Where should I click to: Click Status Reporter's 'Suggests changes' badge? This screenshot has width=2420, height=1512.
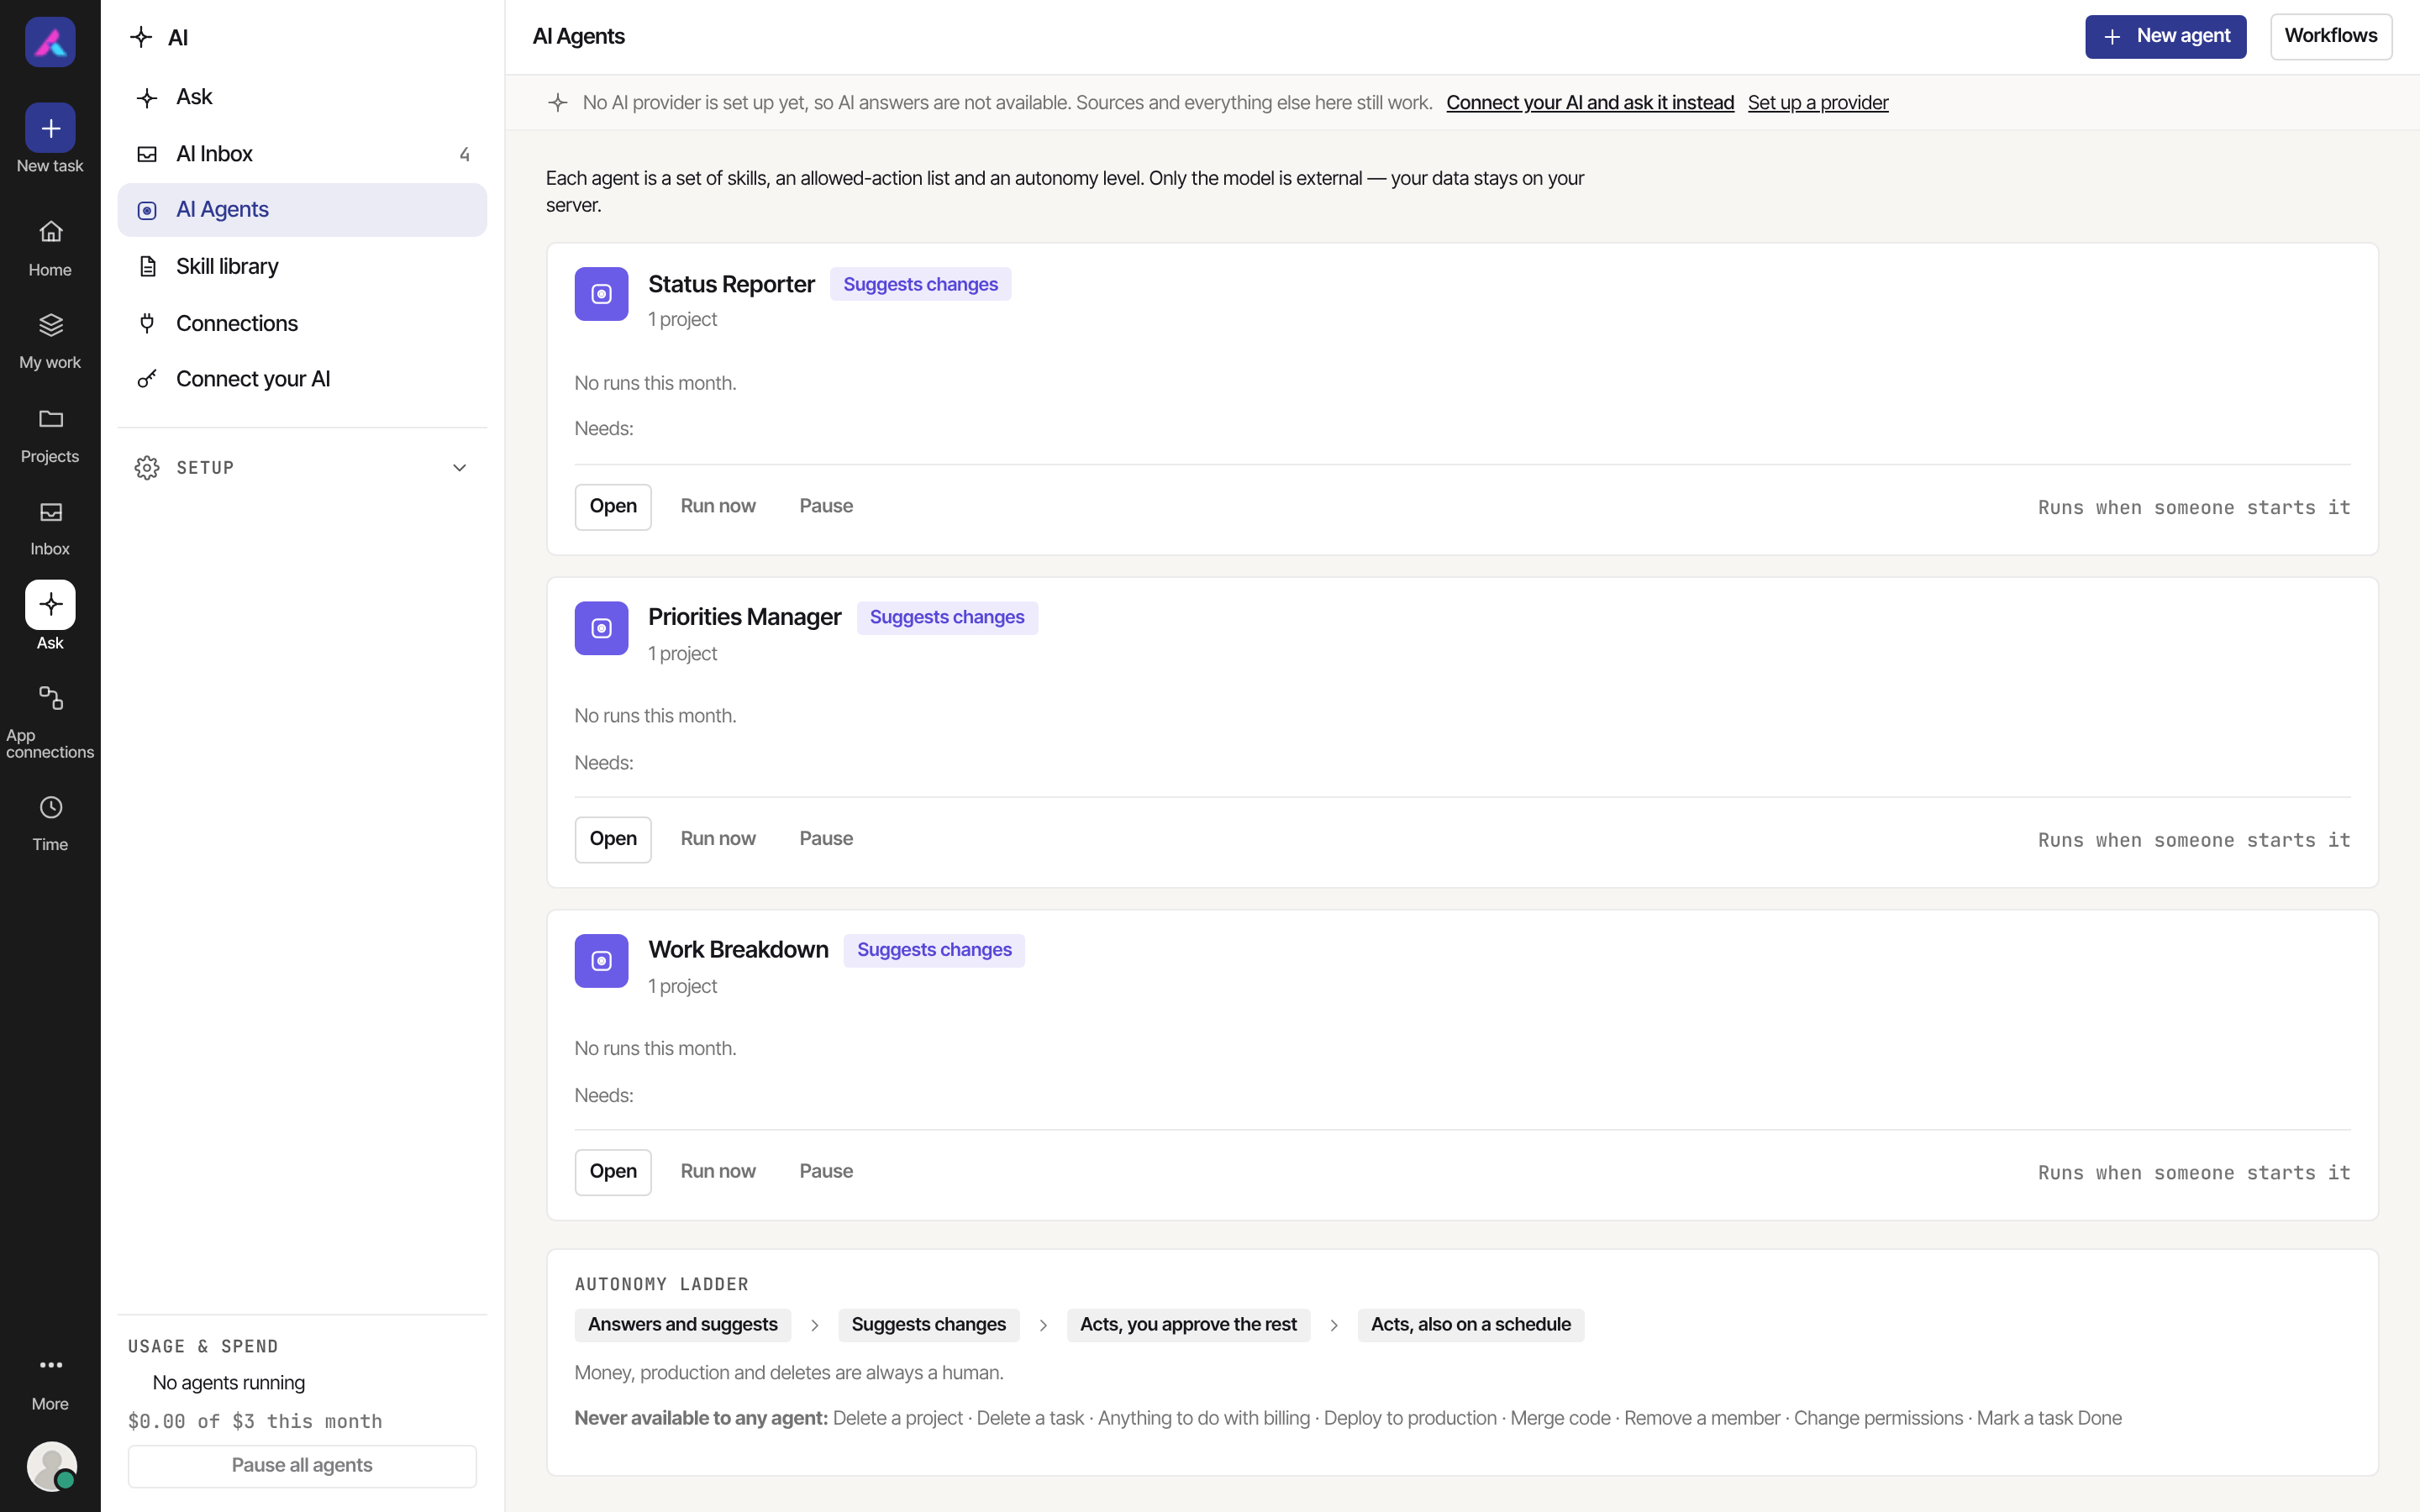[920, 285]
